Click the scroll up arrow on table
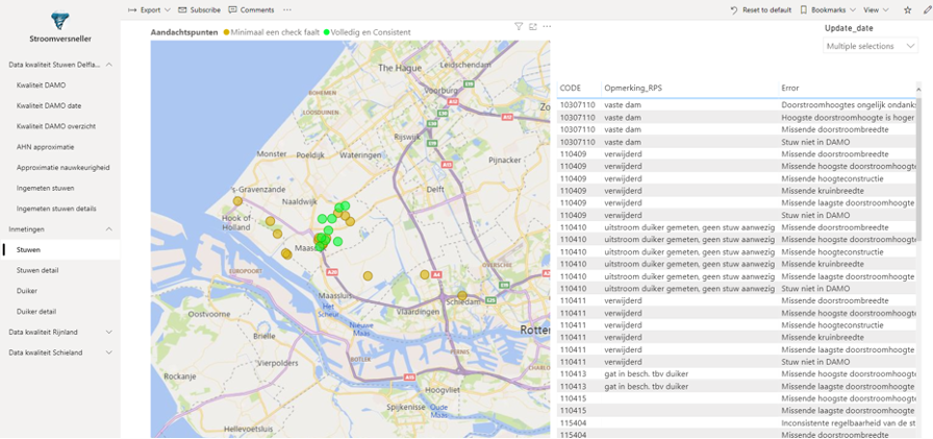Image resolution: width=933 pixels, height=439 pixels. click(x=918, y=89)
